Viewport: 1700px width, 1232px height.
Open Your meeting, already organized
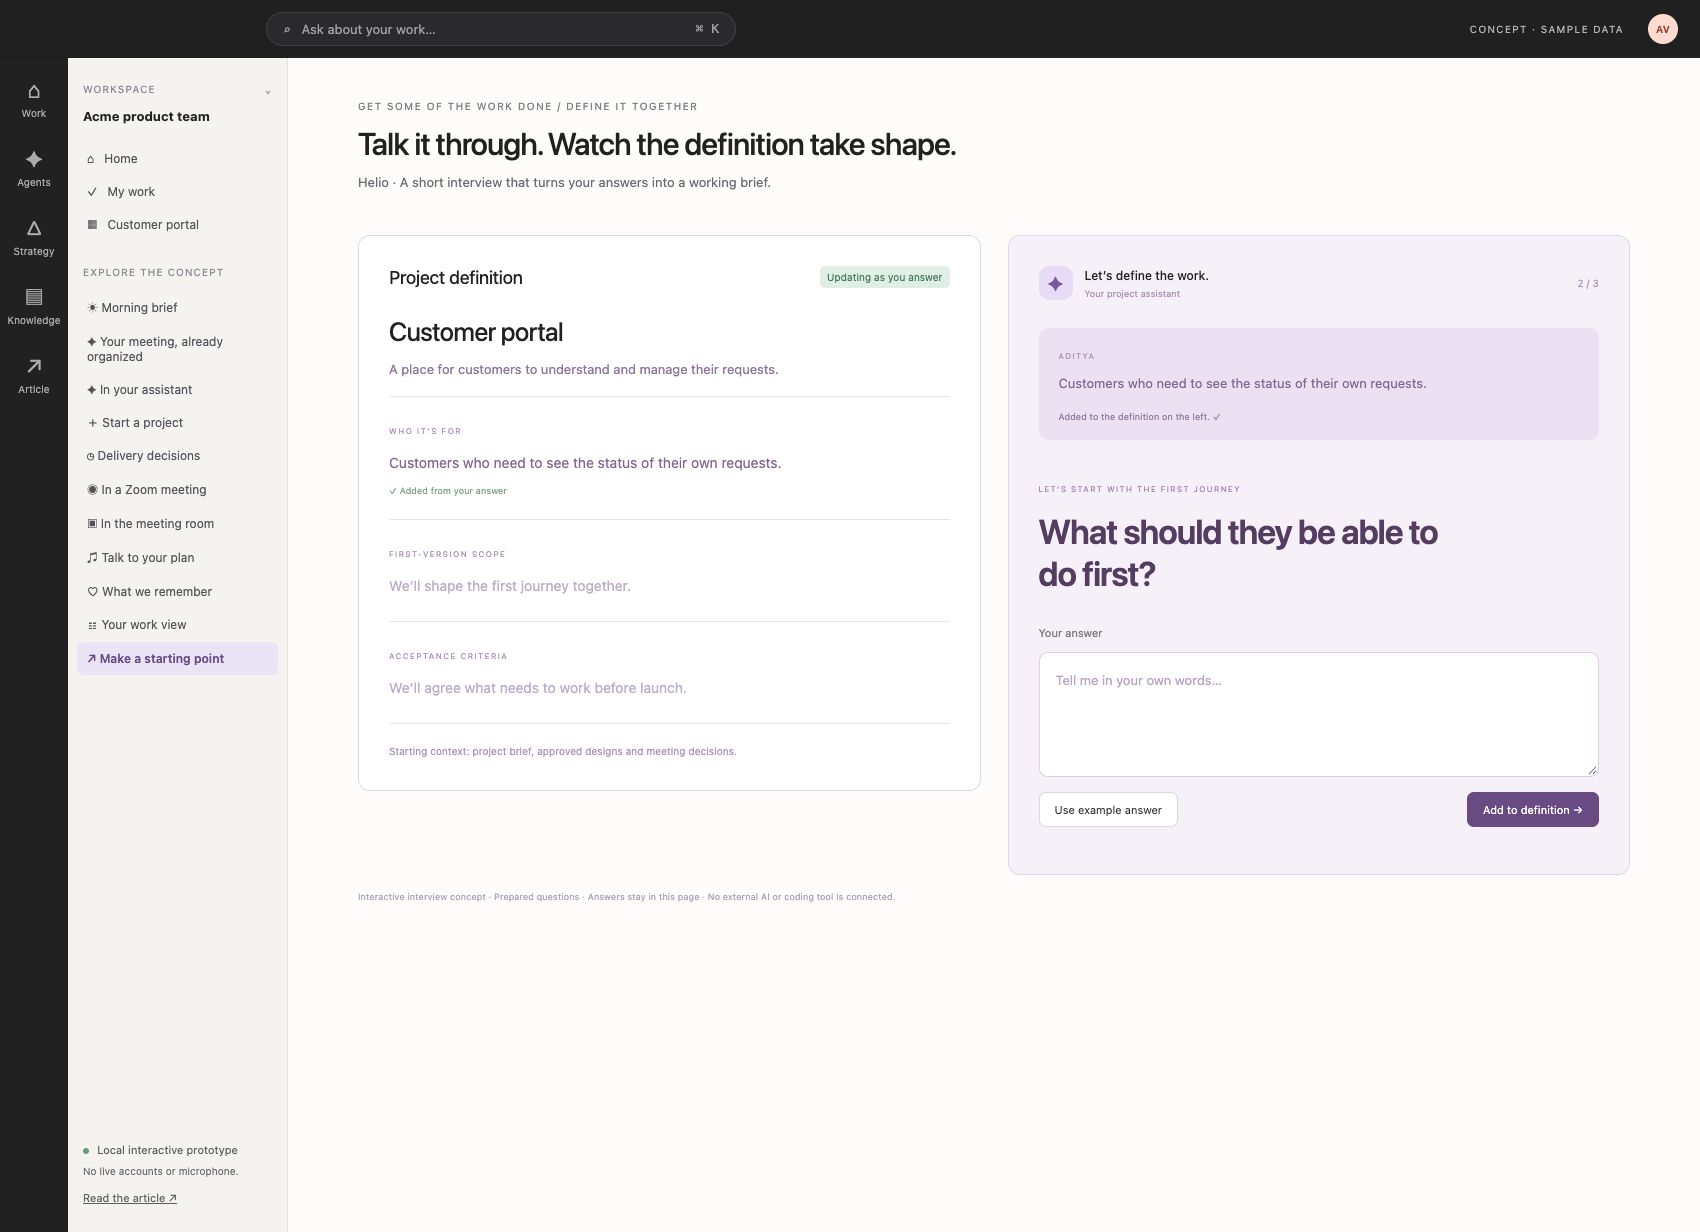(x=177, y=349)
